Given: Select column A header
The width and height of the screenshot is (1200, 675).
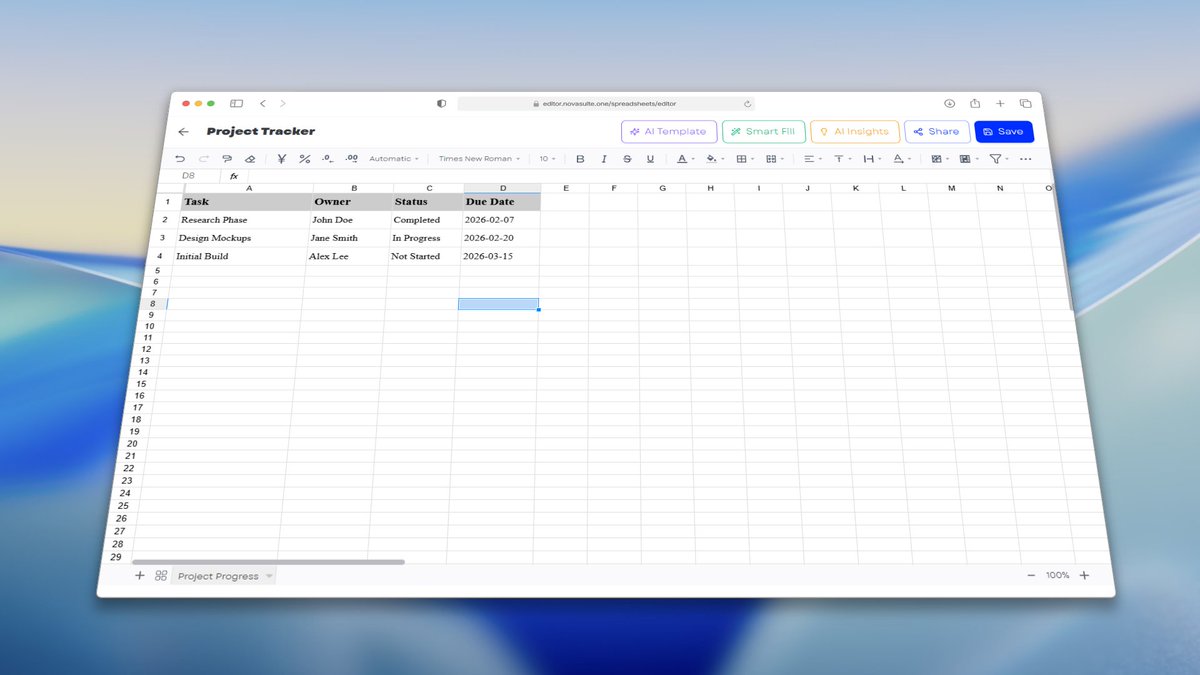Looking at the screenshot, I should 249,188.
